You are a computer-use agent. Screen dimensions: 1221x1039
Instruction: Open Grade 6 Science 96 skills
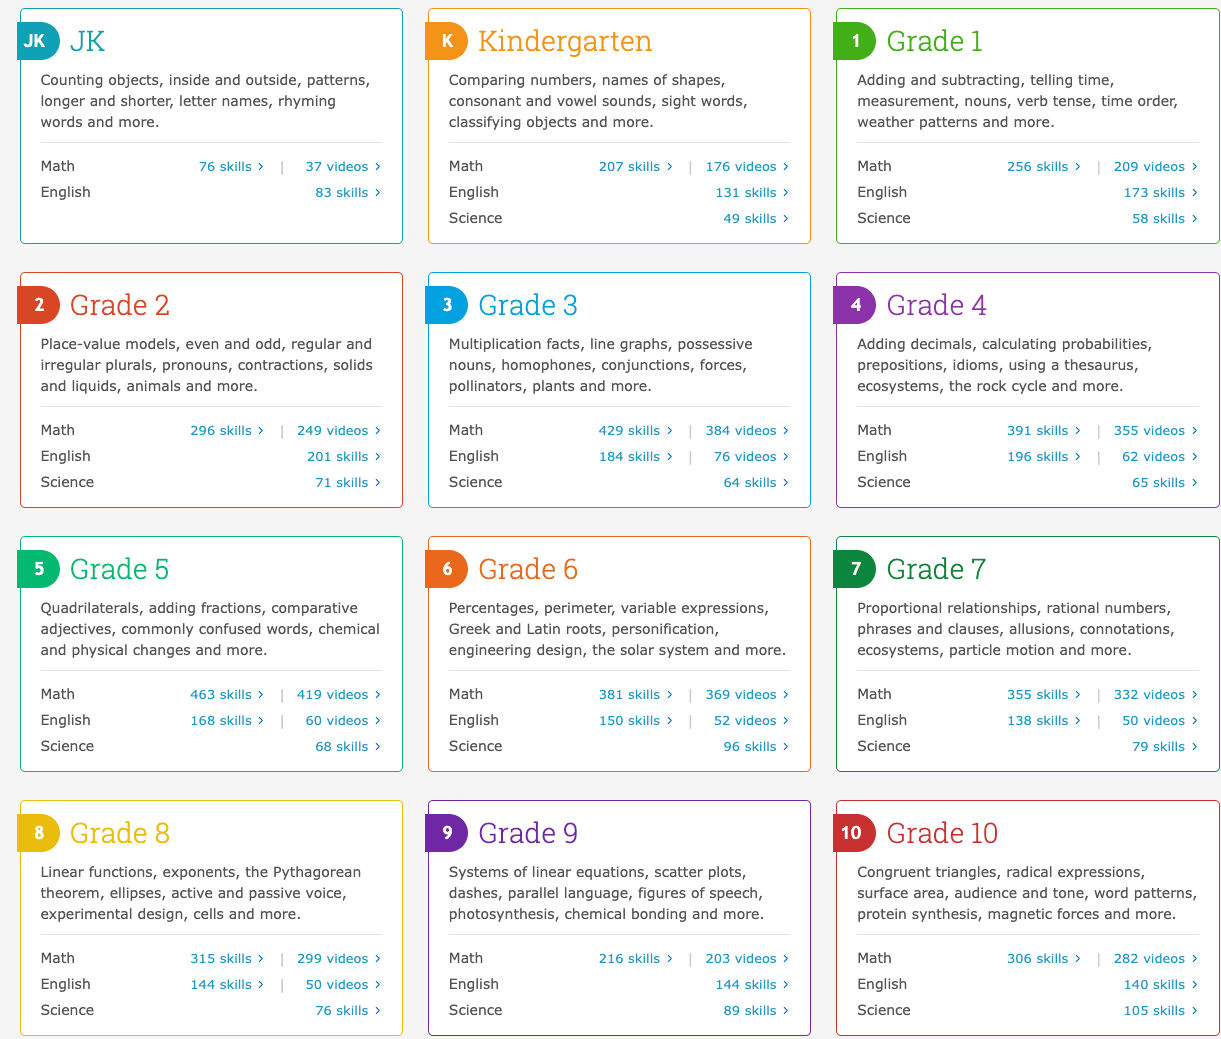755,747
